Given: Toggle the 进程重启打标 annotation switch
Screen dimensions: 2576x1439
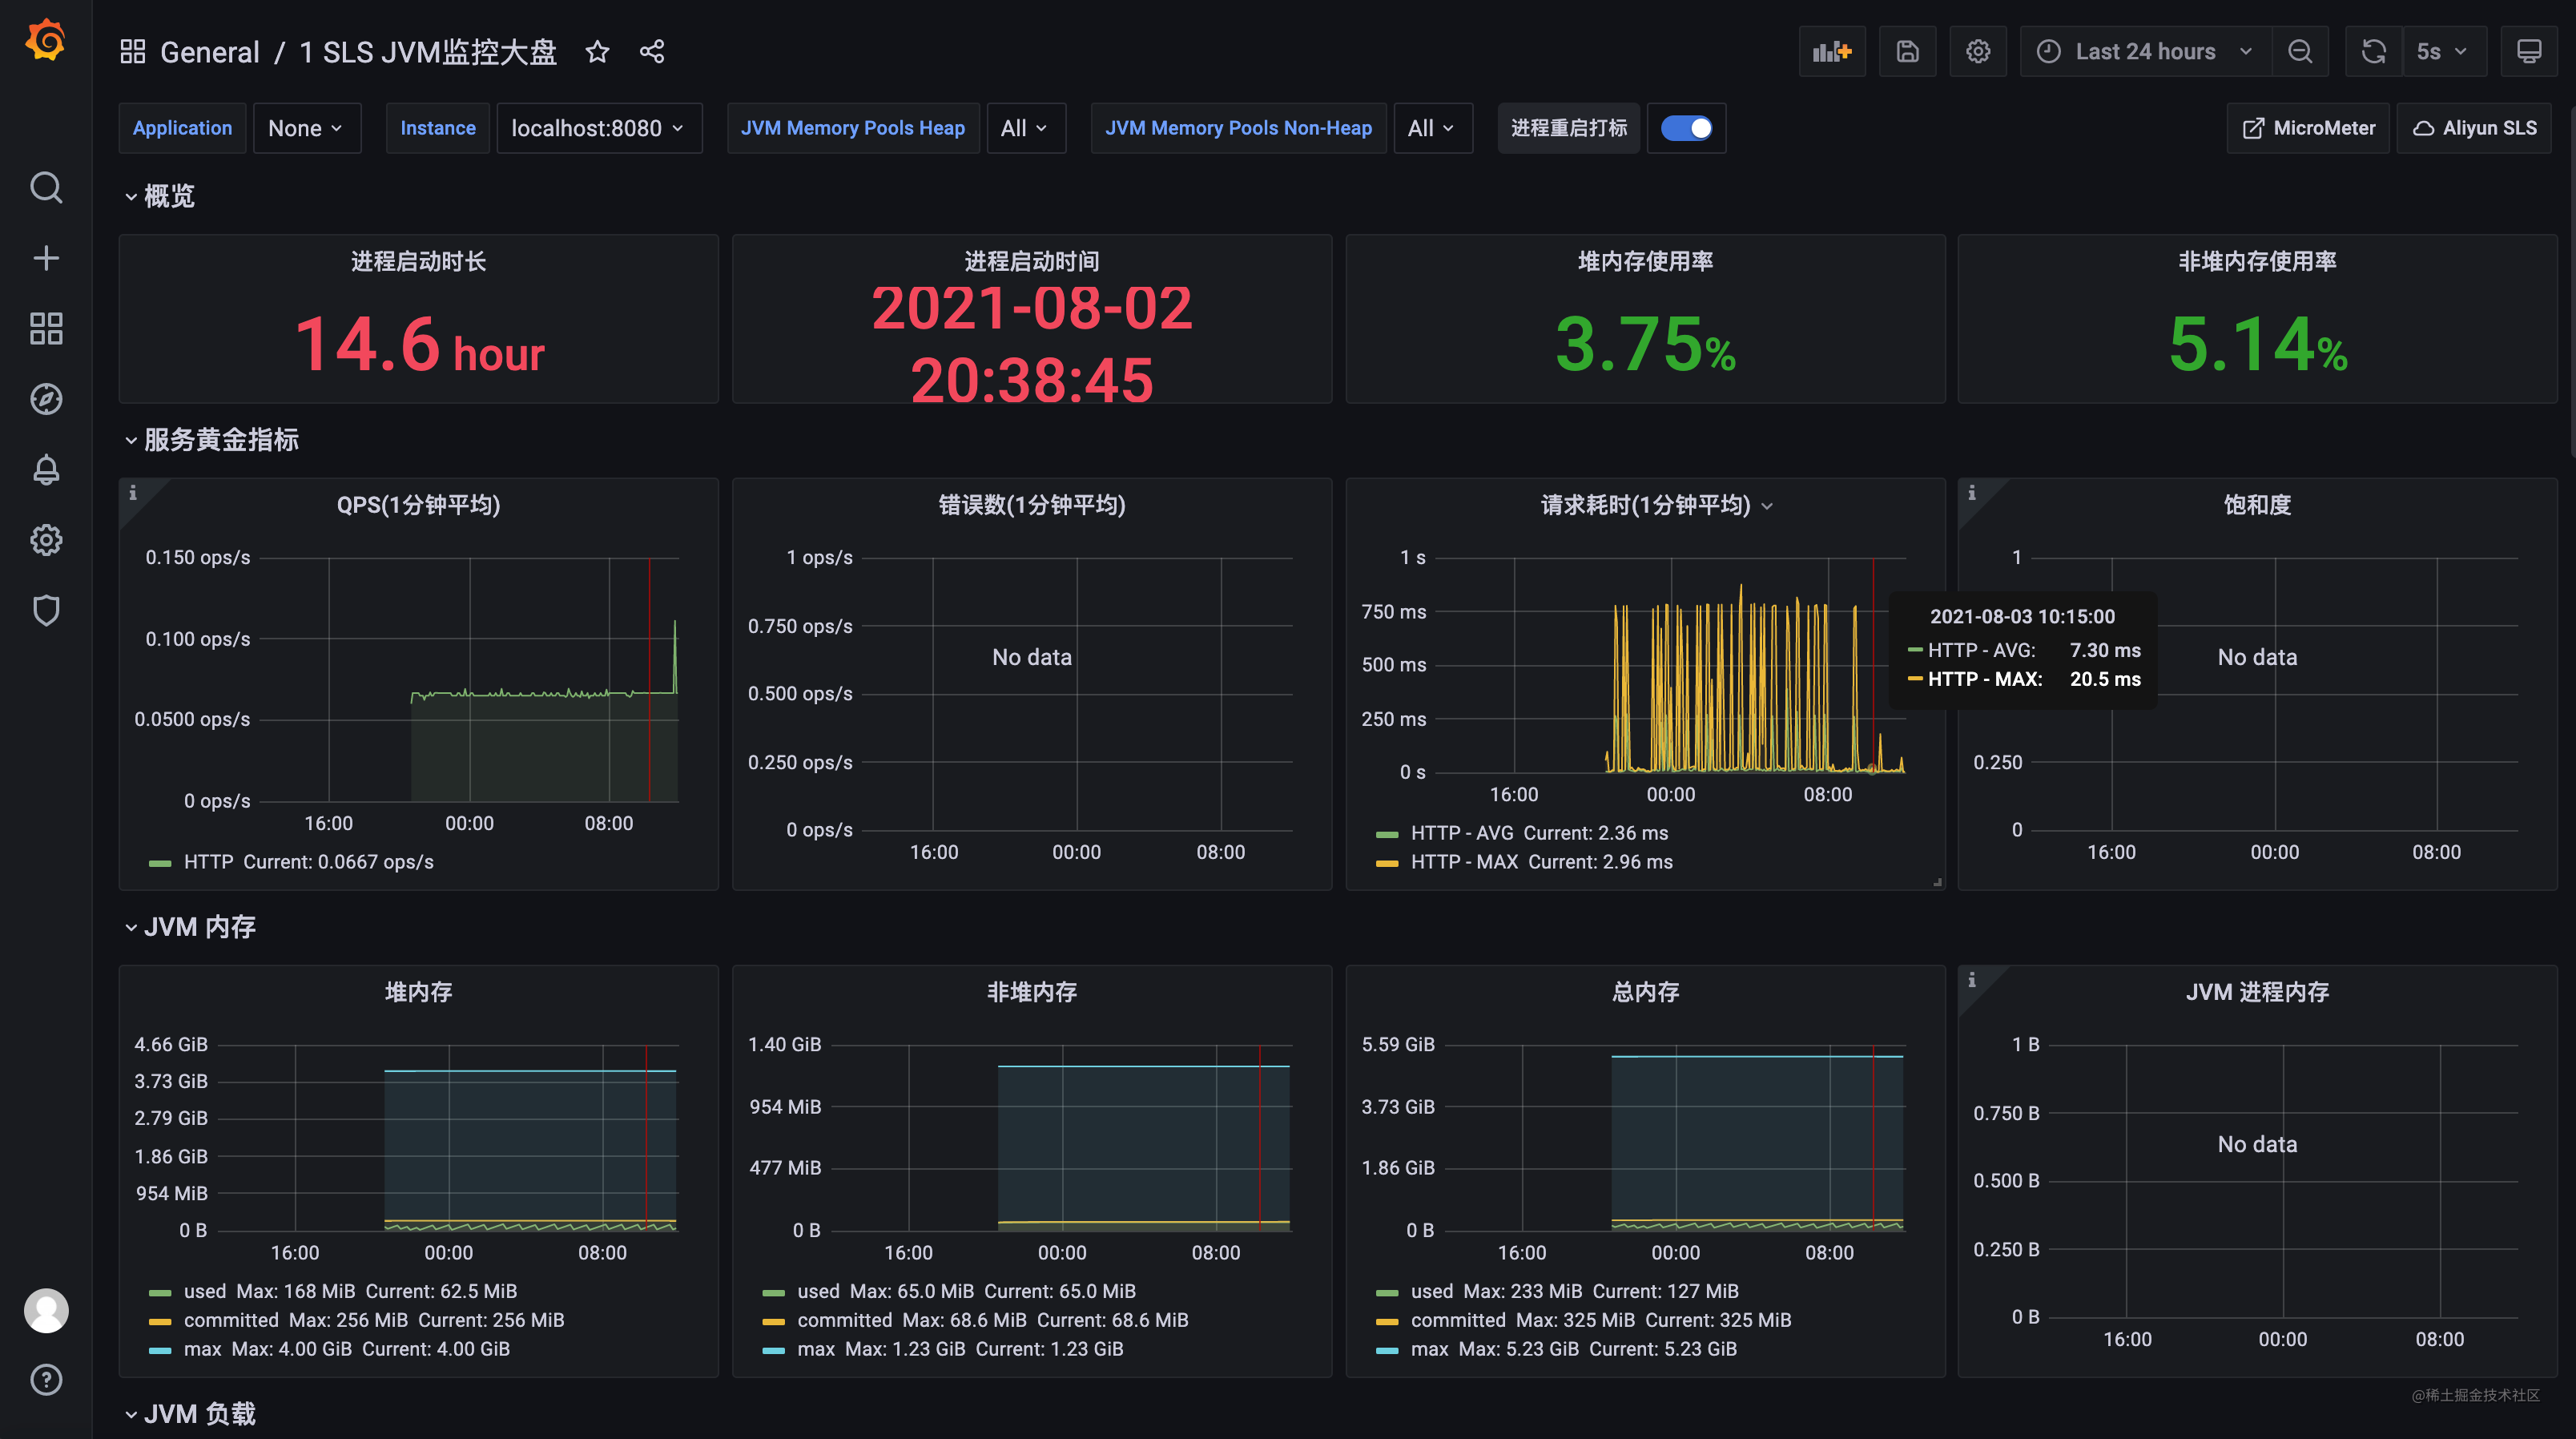Looking at the screenshot, I should click(x=1686, y=128).
